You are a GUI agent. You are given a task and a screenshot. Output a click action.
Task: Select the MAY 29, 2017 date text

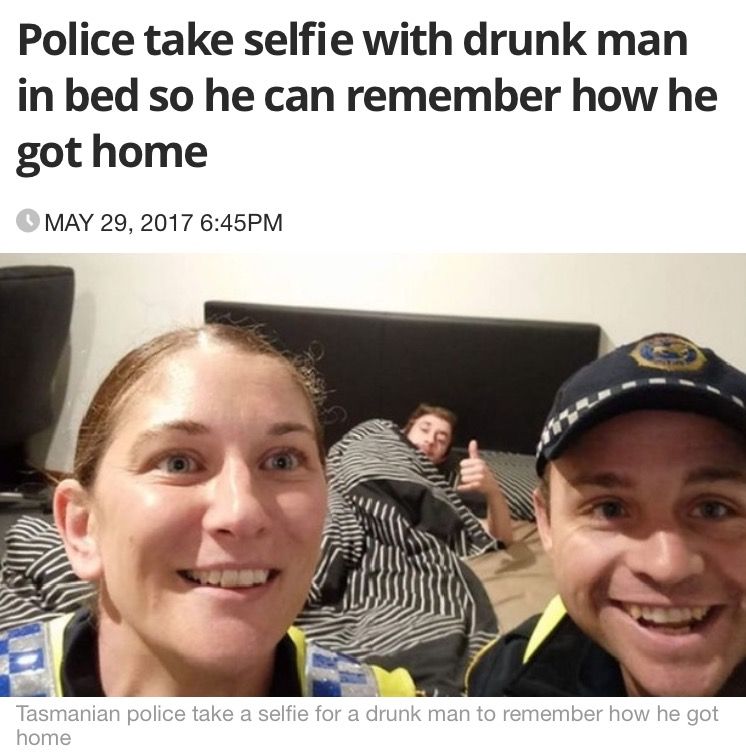coord(118,222)
